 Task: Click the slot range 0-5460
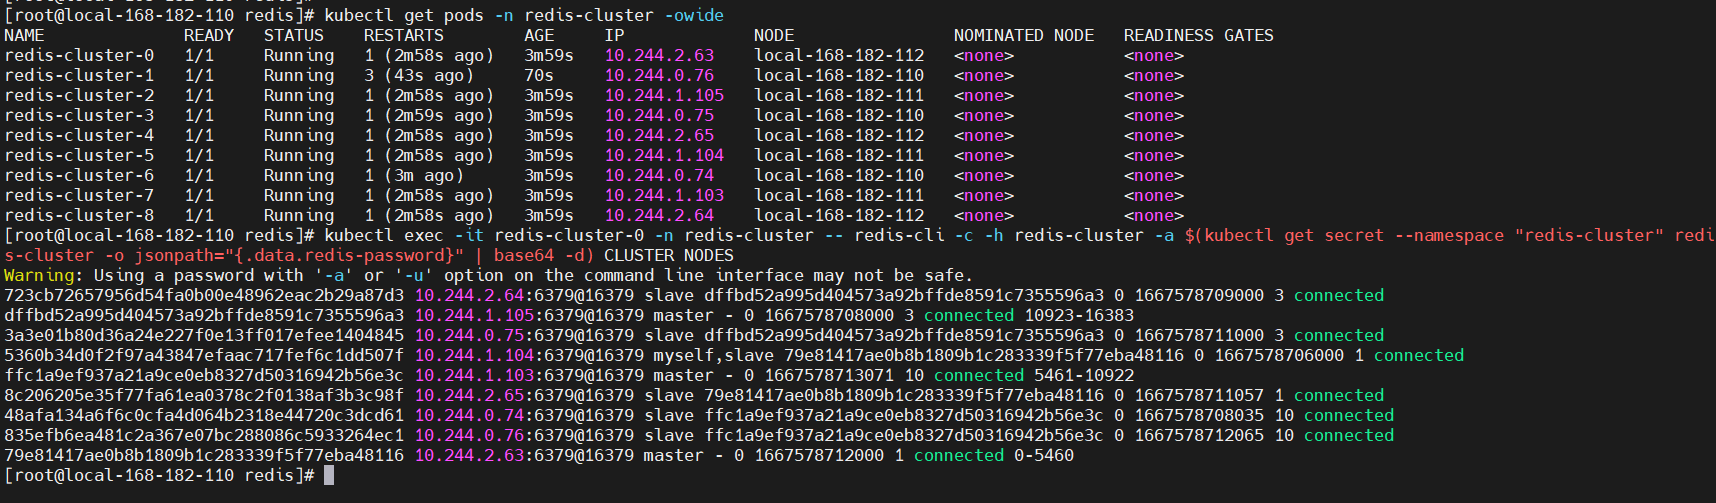tap(1044, 455)
